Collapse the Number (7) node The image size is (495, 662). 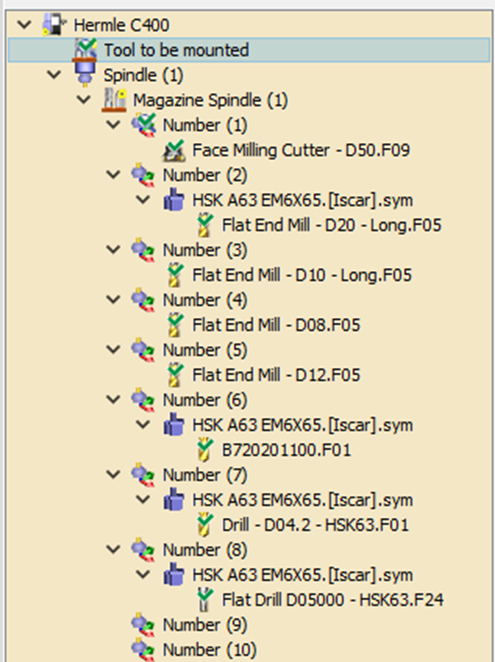click(113, 475)
